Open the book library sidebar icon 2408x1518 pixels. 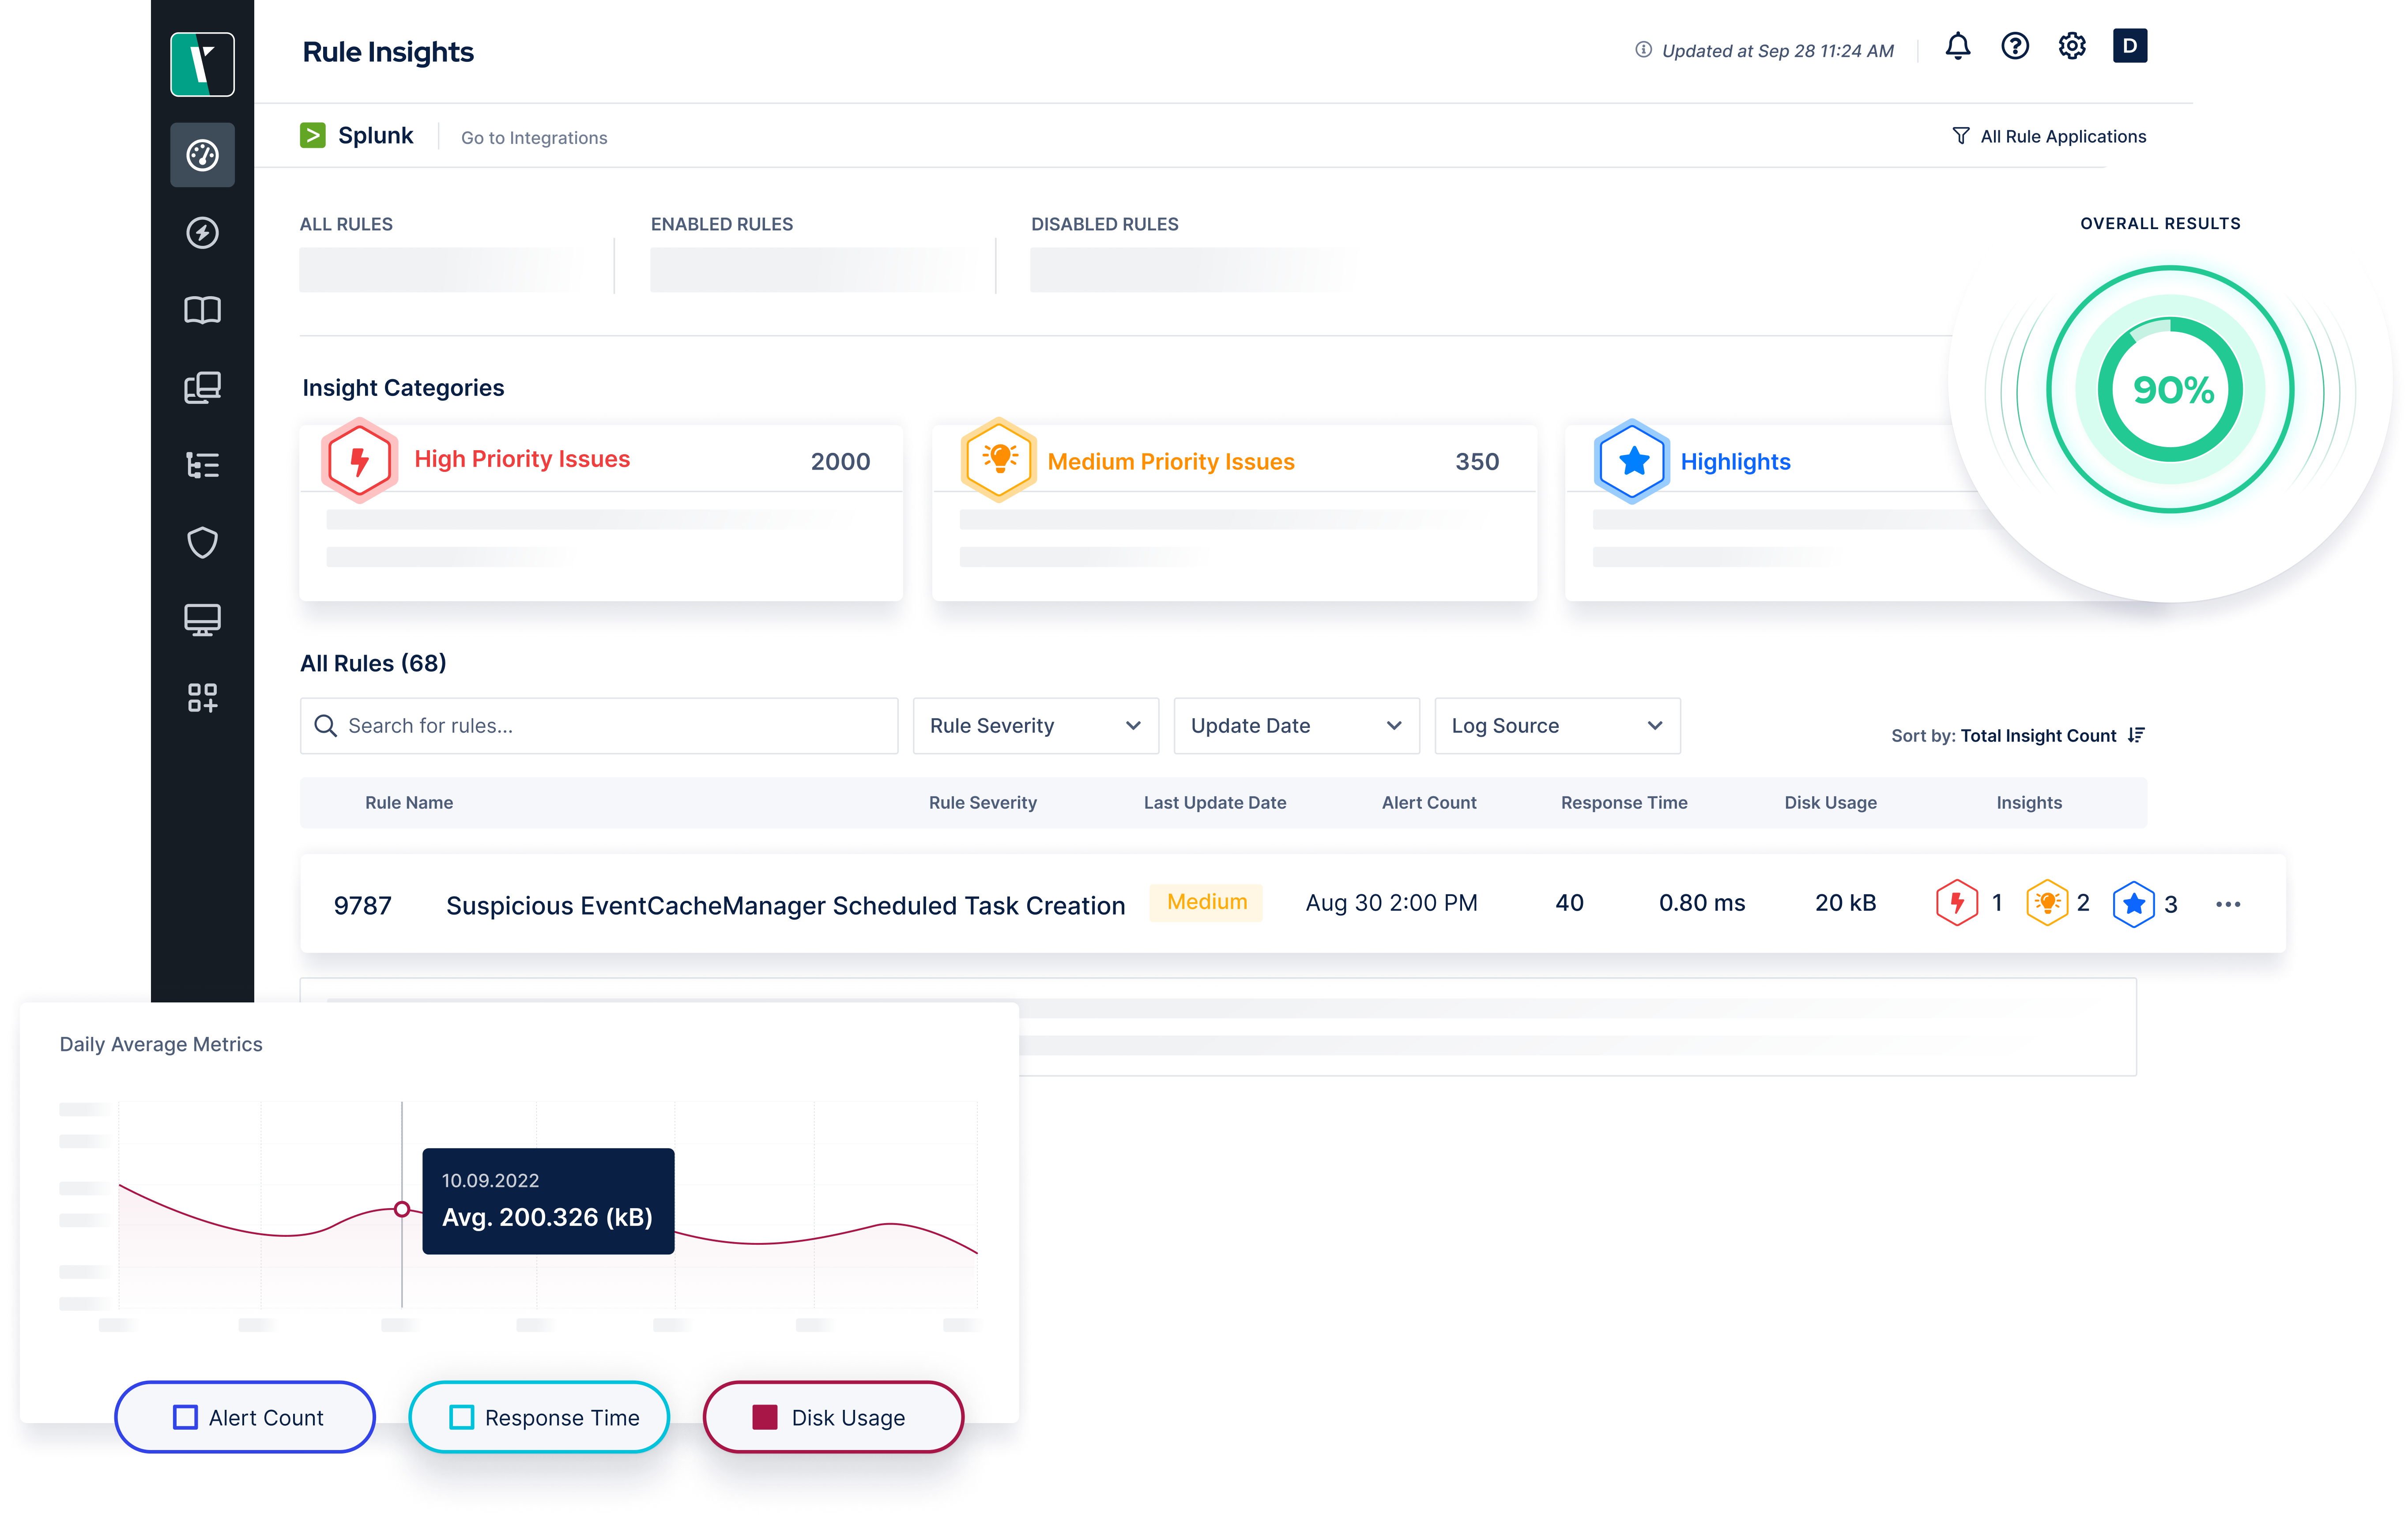[202, 310]
